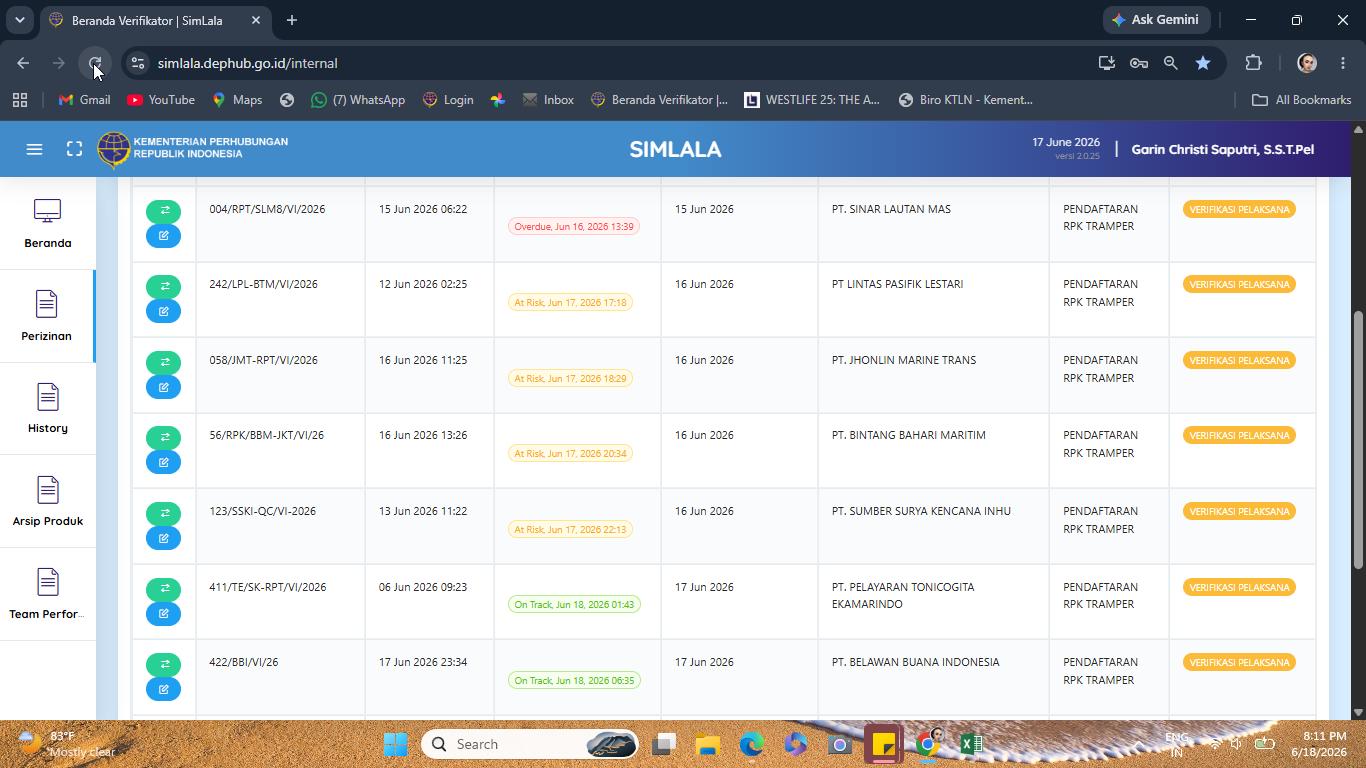Click blue edit icon for 411/TE/SK-RPT/VI/2026
The width and height of the screenshot is (1366, 768).
coord(164,613)
